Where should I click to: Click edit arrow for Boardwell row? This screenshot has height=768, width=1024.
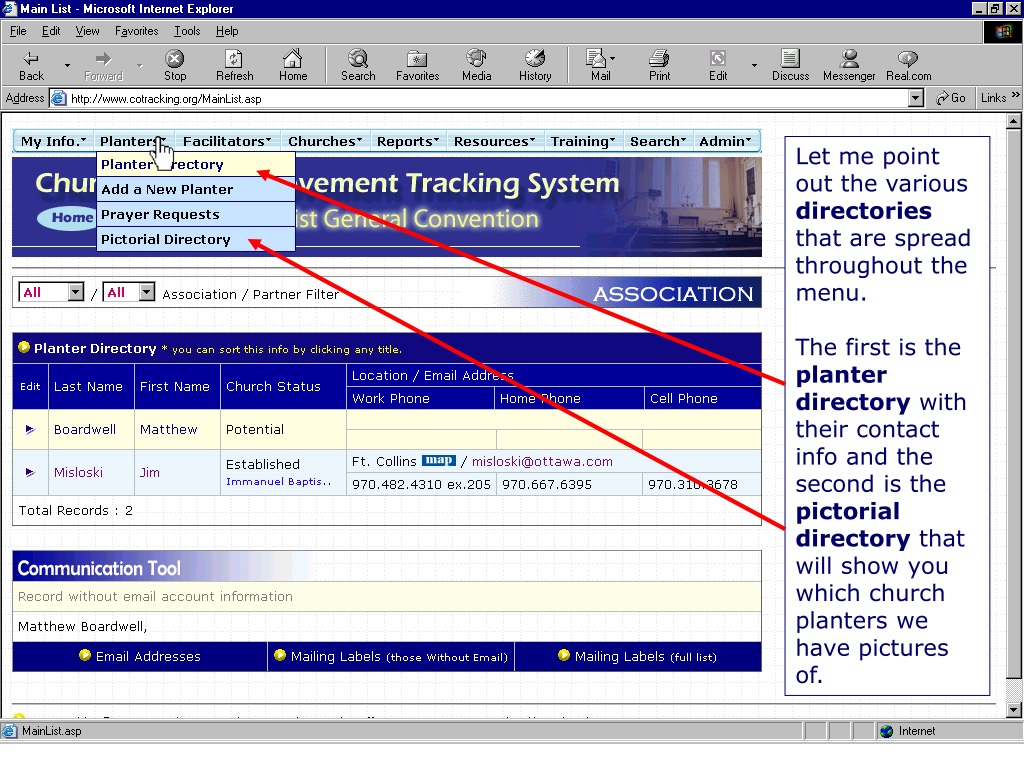[x=30, y=429]
